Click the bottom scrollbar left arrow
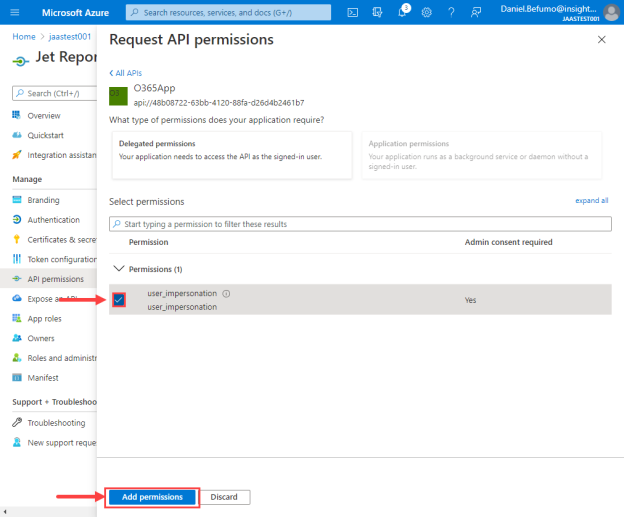Viewport: 624px width, 517px height. 5,512
